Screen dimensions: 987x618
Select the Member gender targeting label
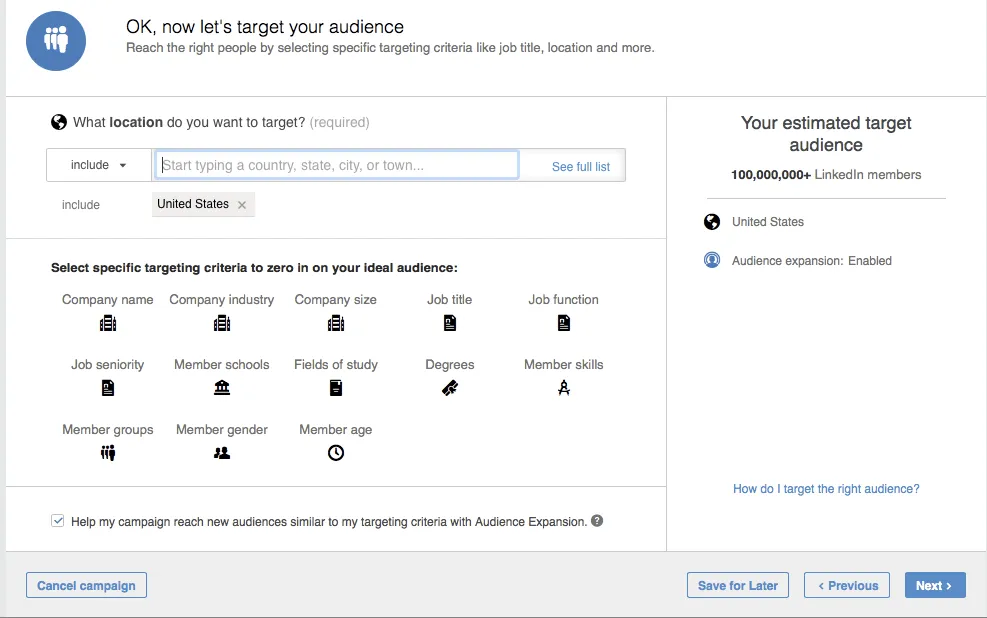[x=222, y=429]
